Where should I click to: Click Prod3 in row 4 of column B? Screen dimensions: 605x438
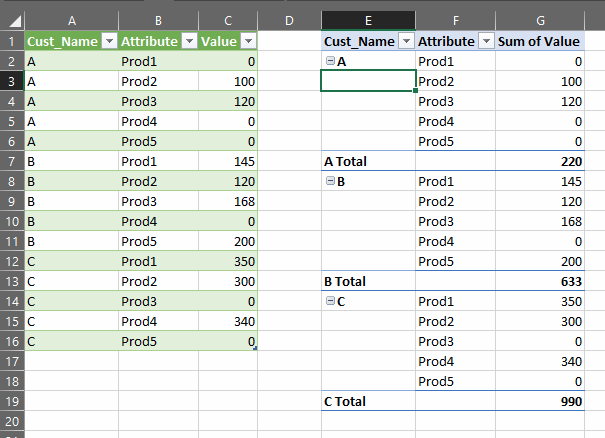158,101
